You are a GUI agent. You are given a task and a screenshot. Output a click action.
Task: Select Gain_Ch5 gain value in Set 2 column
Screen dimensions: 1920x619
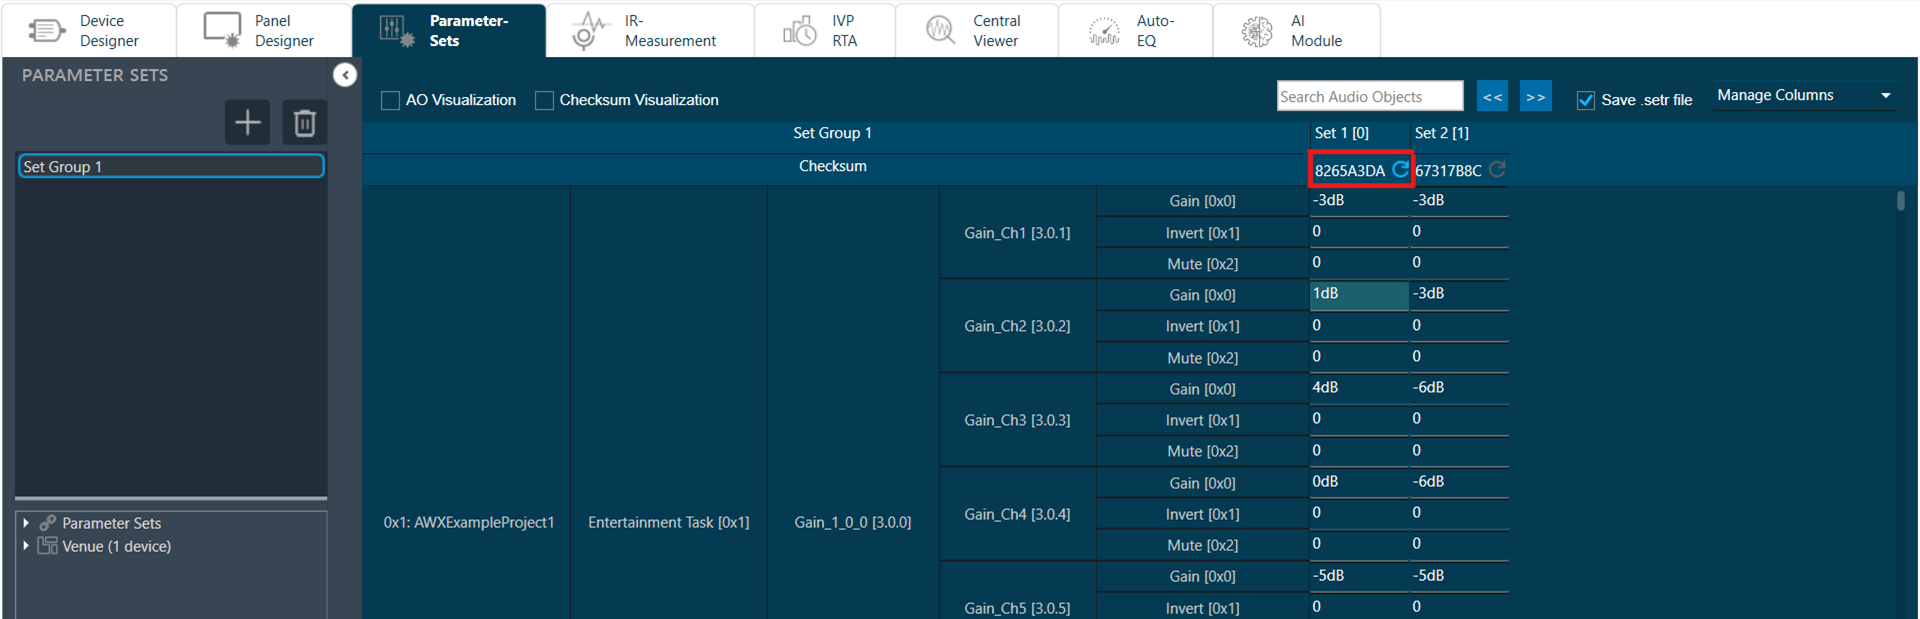1459,576
